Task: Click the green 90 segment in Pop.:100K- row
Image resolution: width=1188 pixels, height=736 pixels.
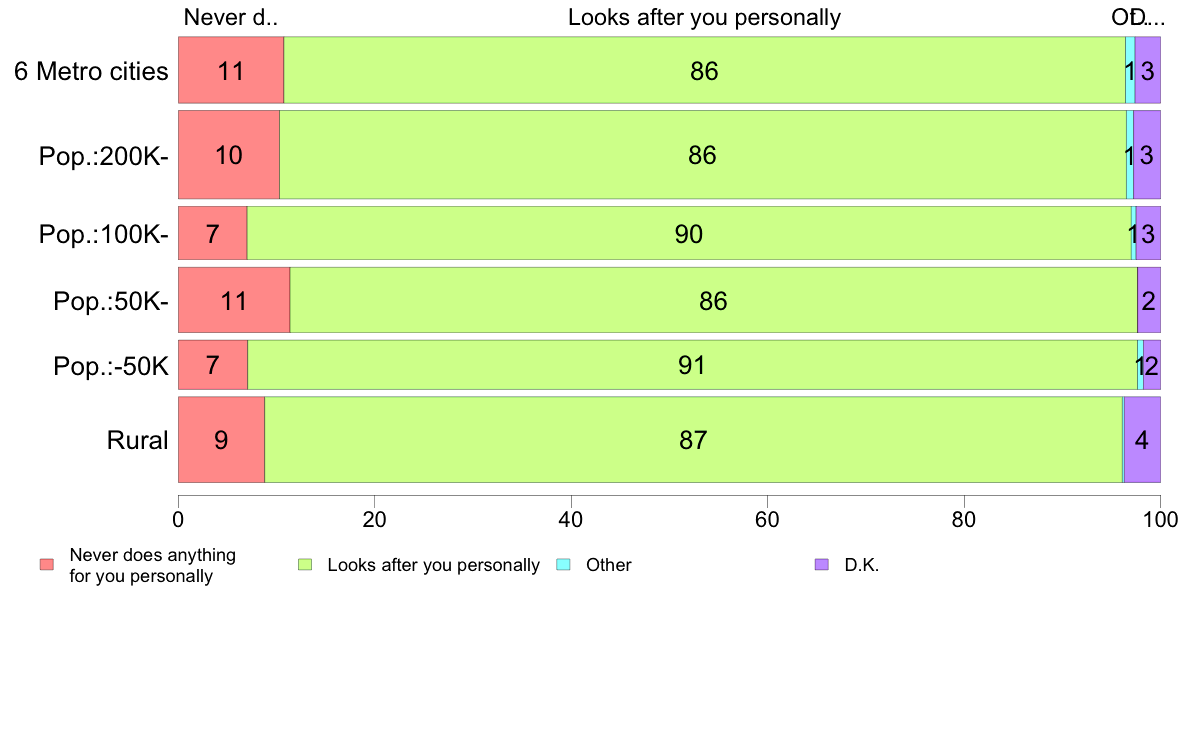Action: click(689, 233)
